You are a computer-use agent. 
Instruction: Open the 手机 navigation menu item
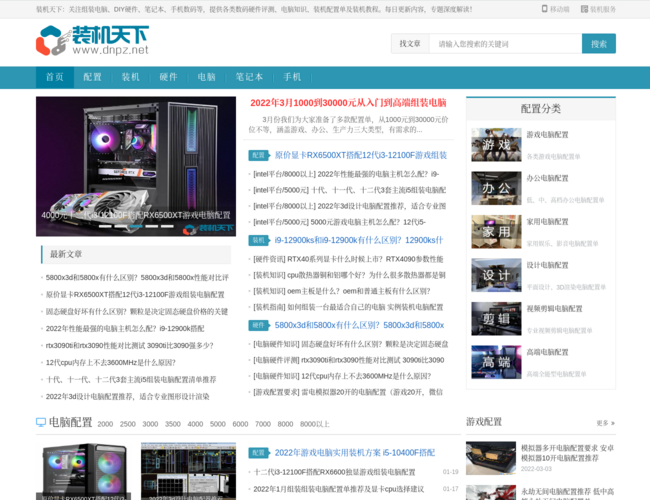coord(292,77)
